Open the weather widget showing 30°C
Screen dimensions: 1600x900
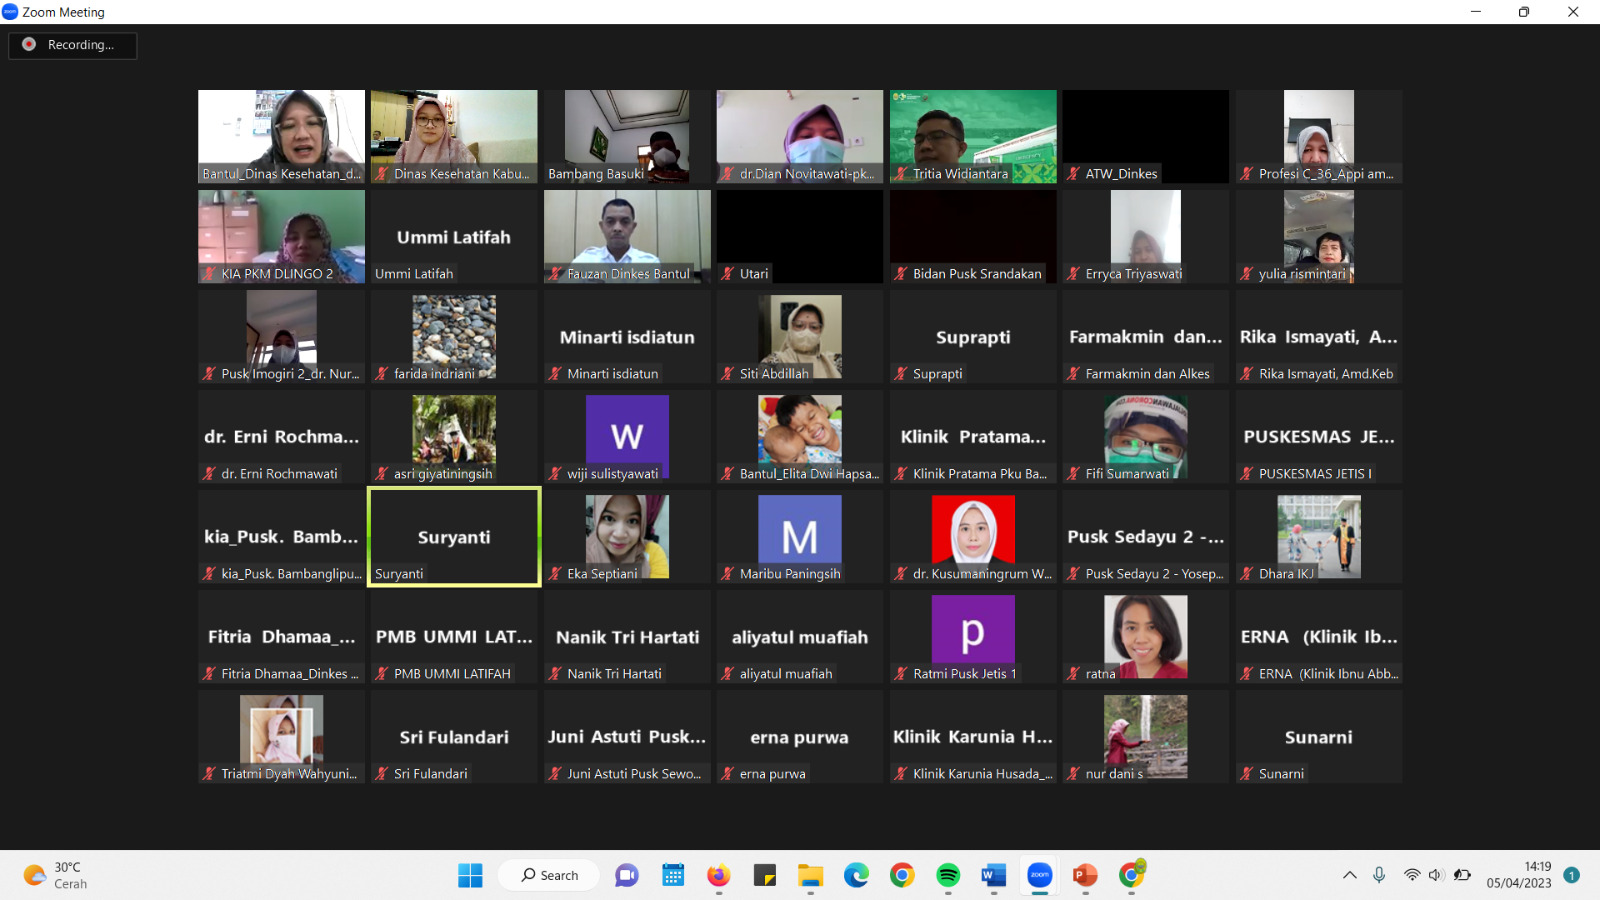(x=56, y=876)
